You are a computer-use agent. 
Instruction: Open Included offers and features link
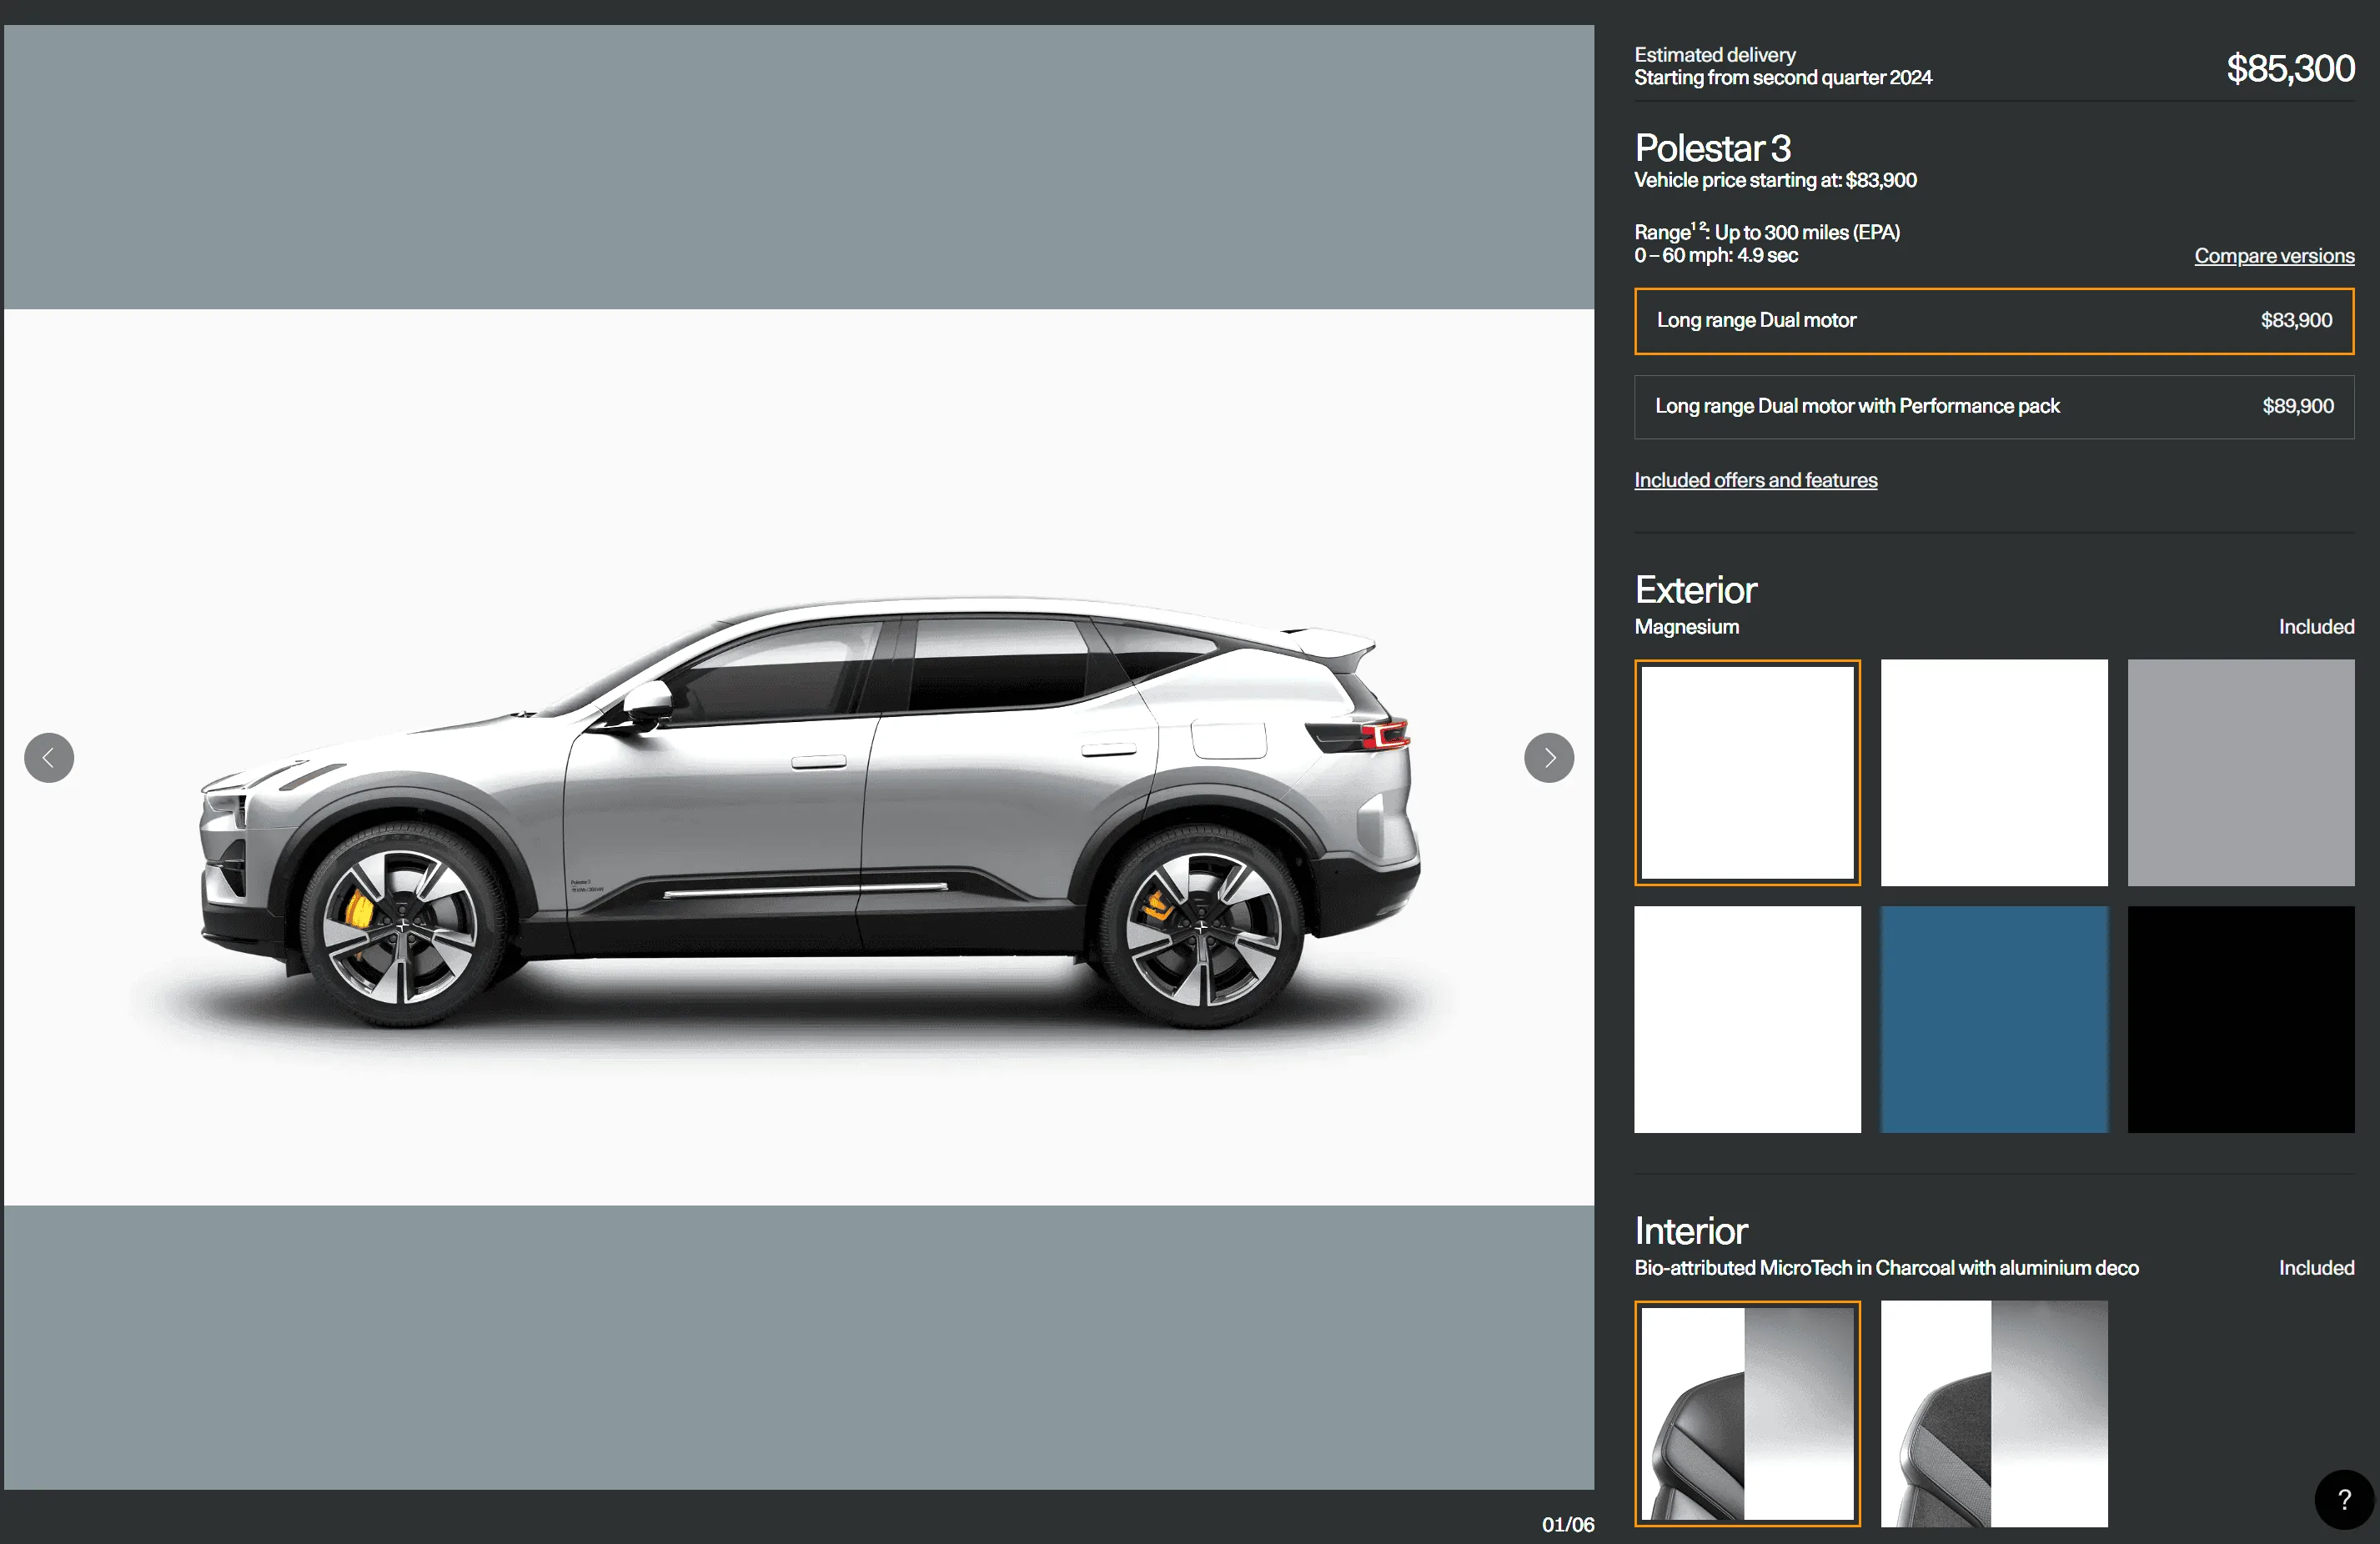(1755, 480)
